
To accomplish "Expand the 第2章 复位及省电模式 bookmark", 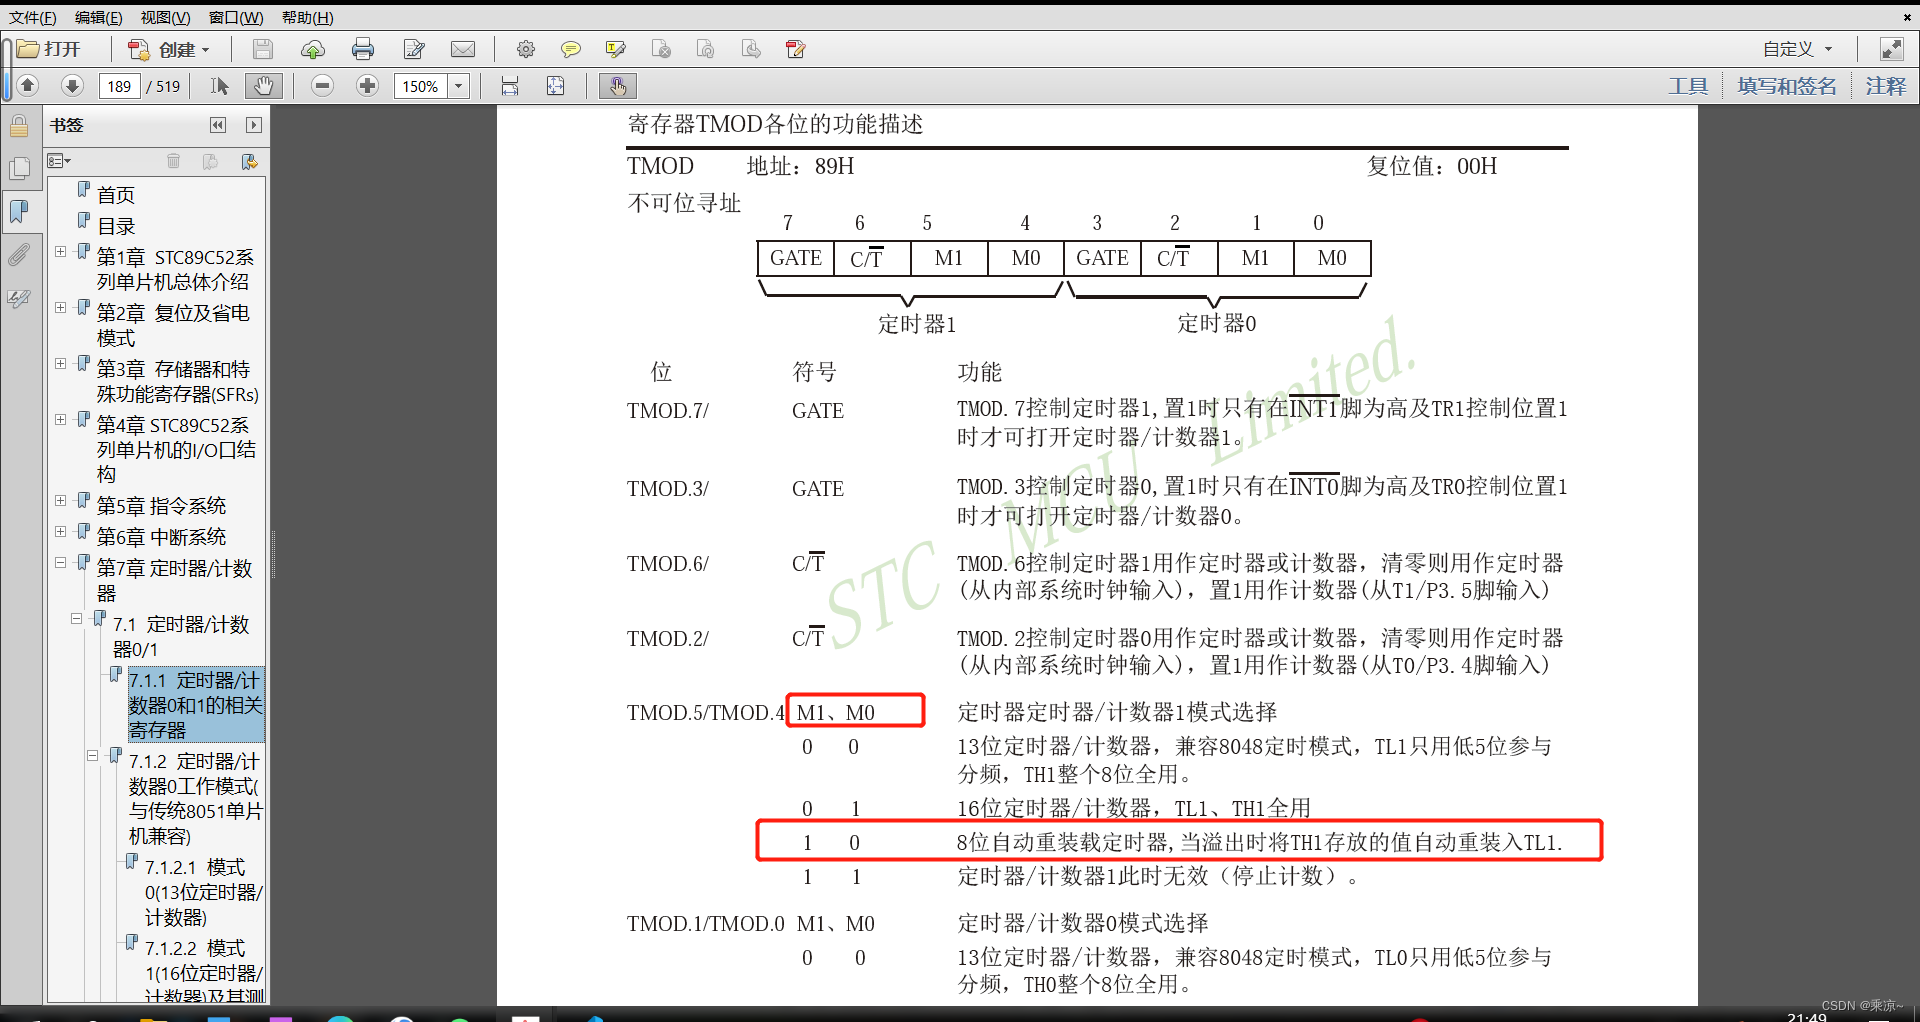I will [x=60, y=308].
